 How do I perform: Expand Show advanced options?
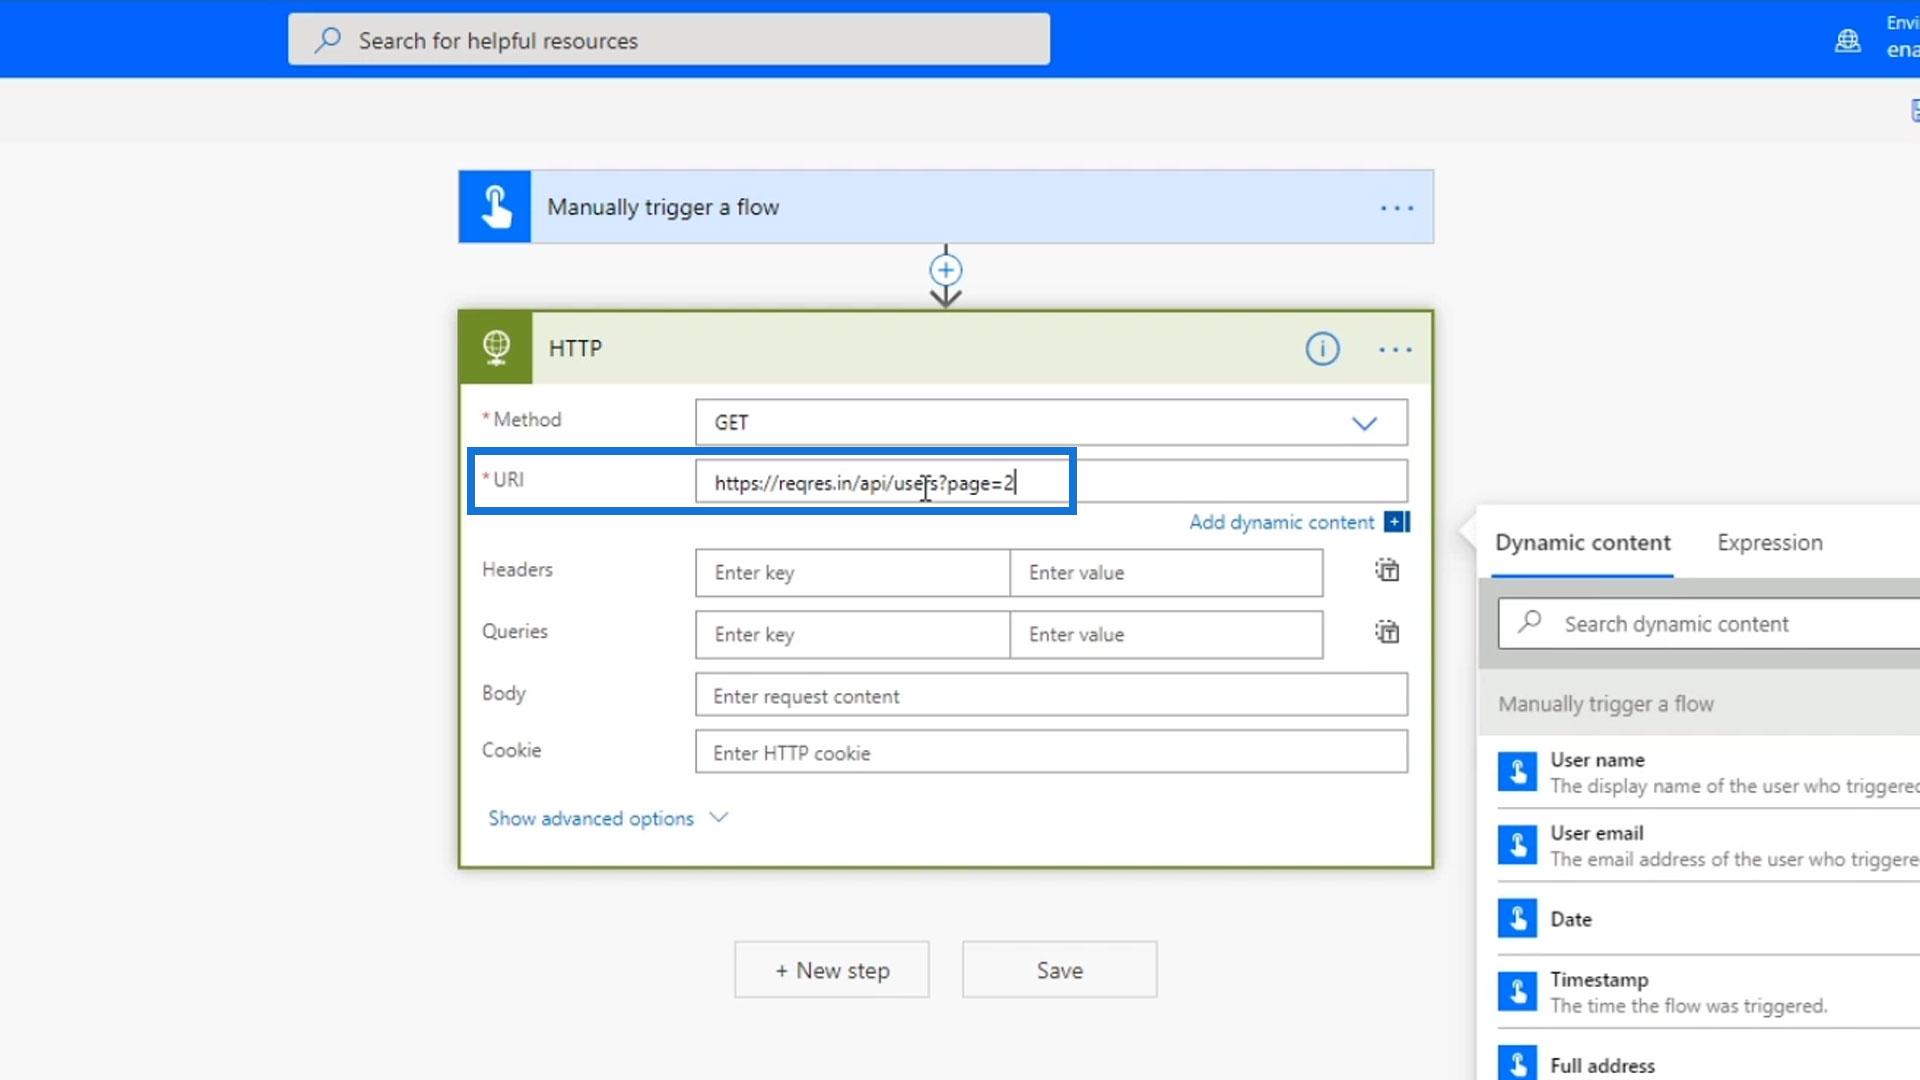(606, 818)
